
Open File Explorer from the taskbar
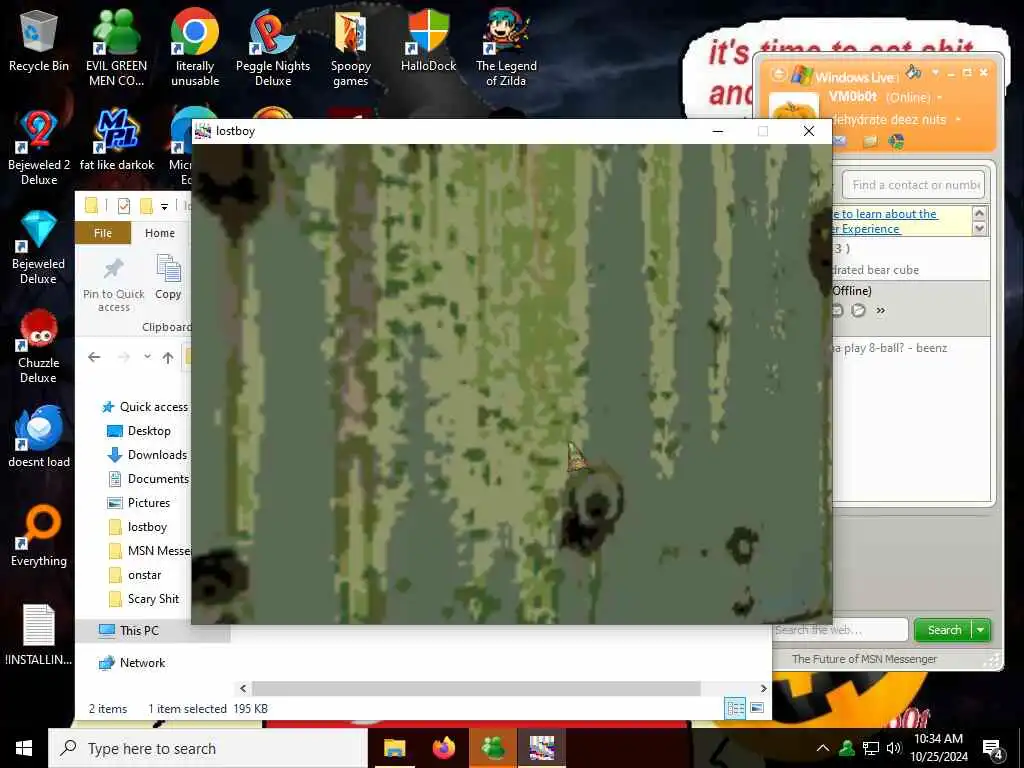pyautogui.click(x=394, y=748)
